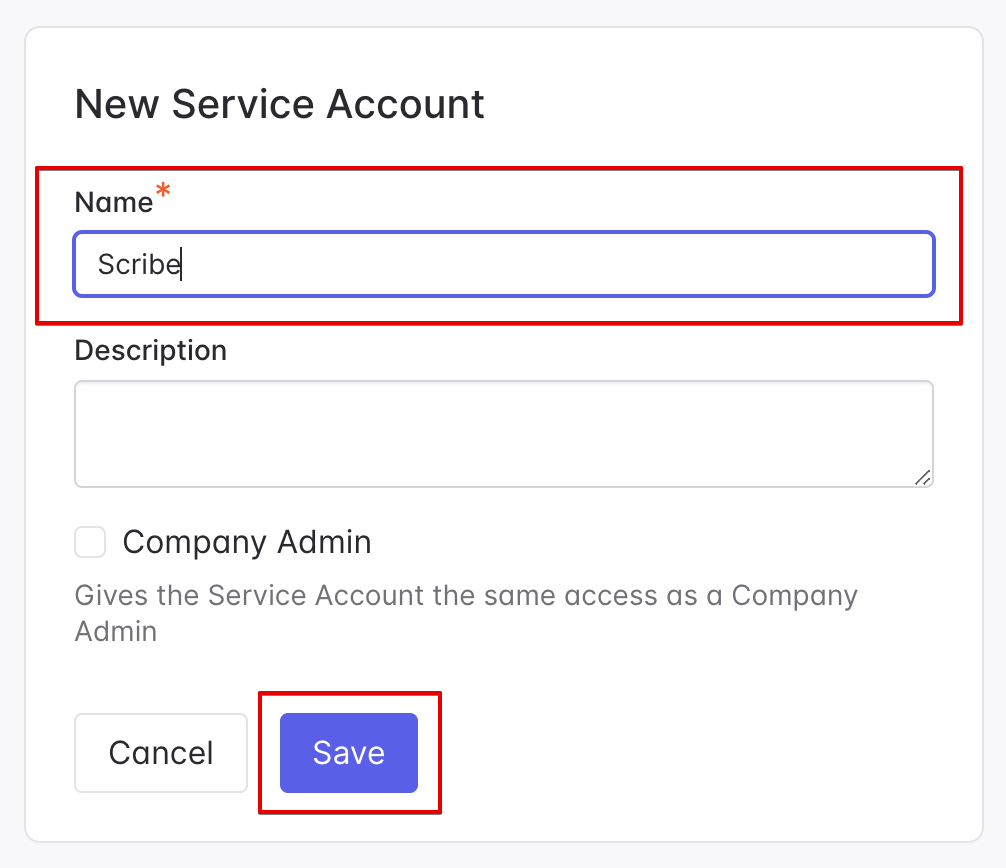Enable the Company Admin checkbox
The width and height of the screenshot is (1006, 868).
90,543
